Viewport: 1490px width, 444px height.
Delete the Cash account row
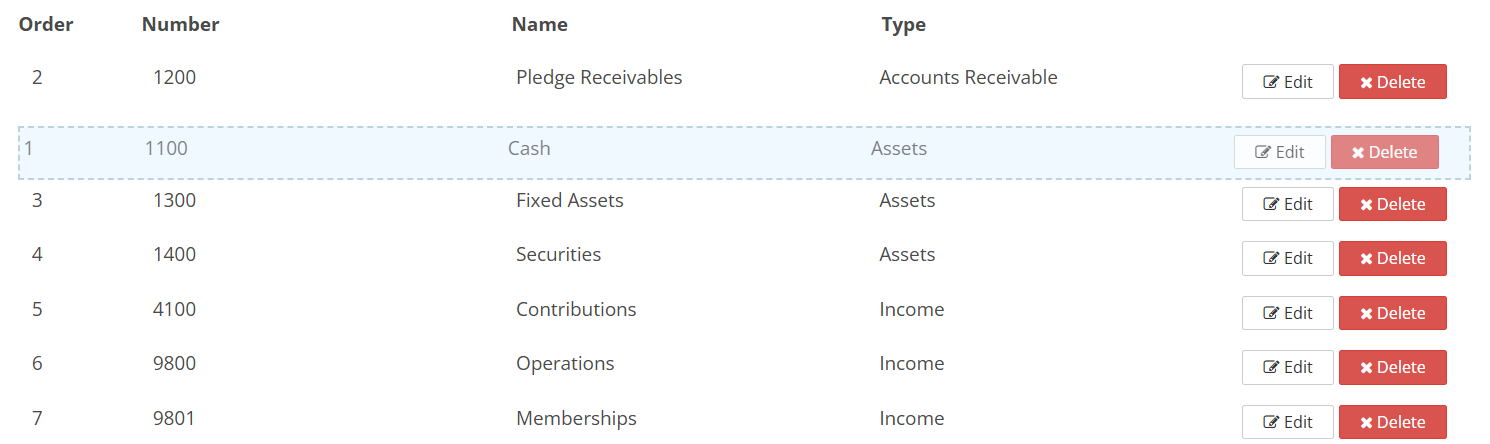click(1384, 152)
